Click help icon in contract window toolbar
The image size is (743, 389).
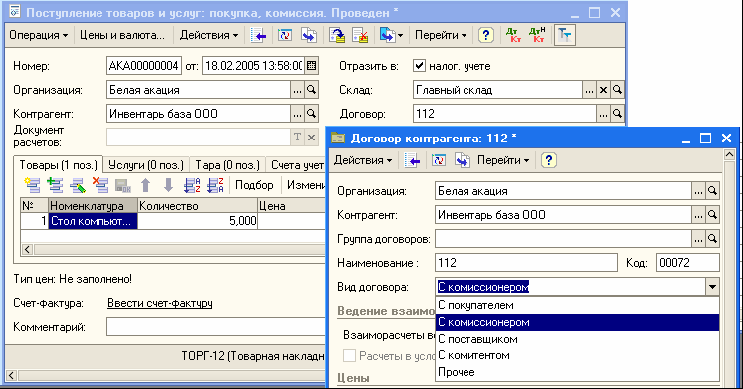(x=548, y=160)
